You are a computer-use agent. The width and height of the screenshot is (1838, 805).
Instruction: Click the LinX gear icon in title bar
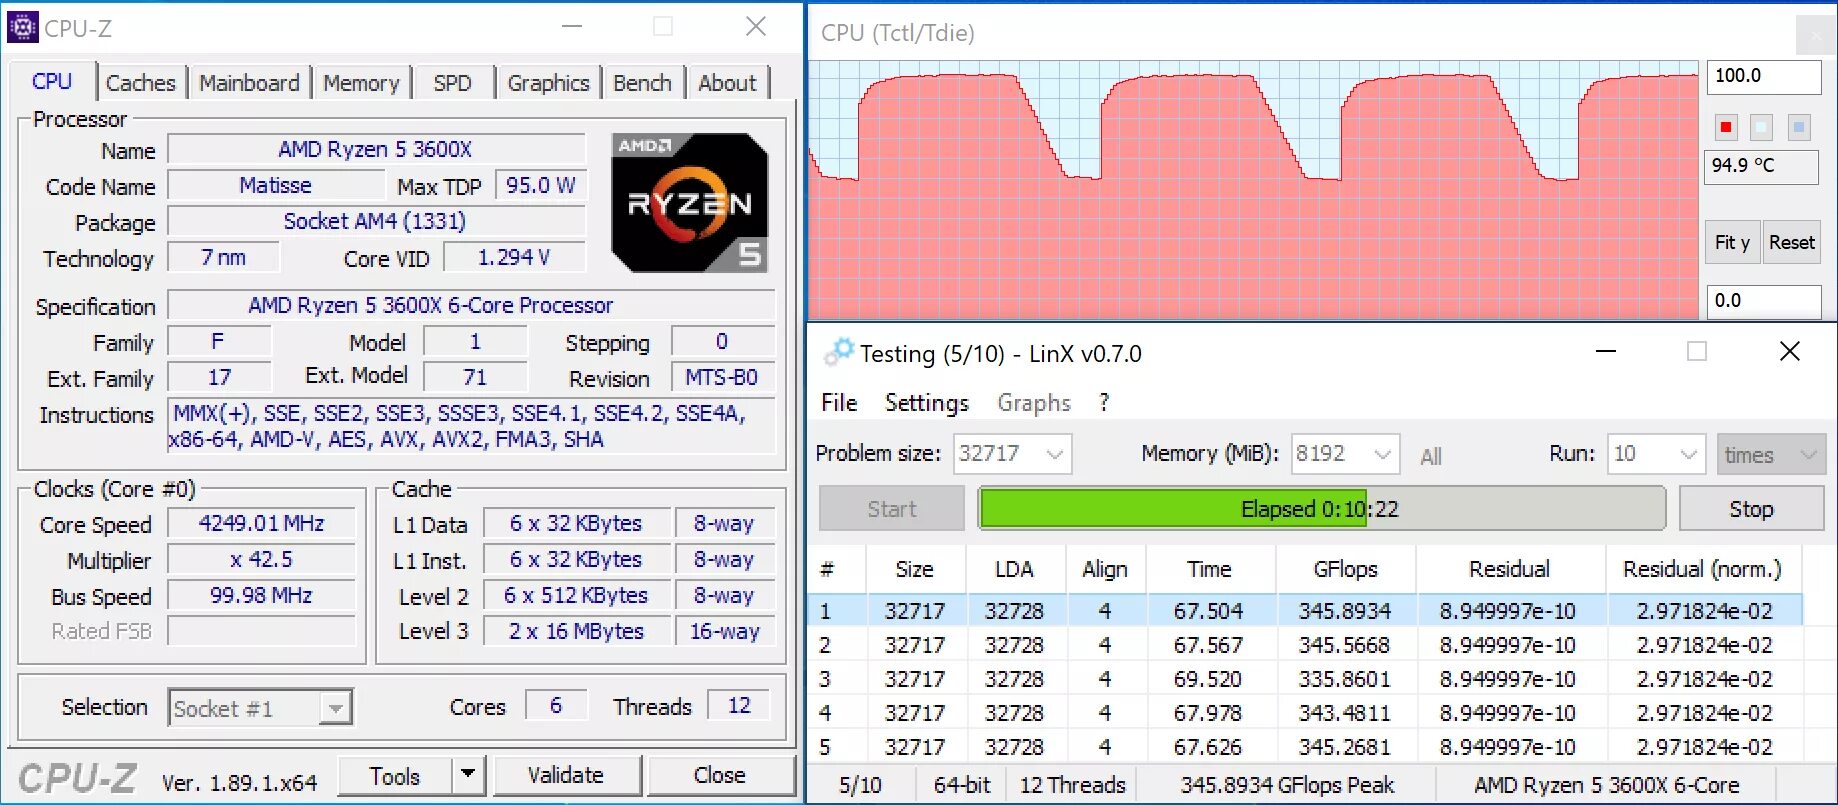pyautogui.click(x=838, y=352)
